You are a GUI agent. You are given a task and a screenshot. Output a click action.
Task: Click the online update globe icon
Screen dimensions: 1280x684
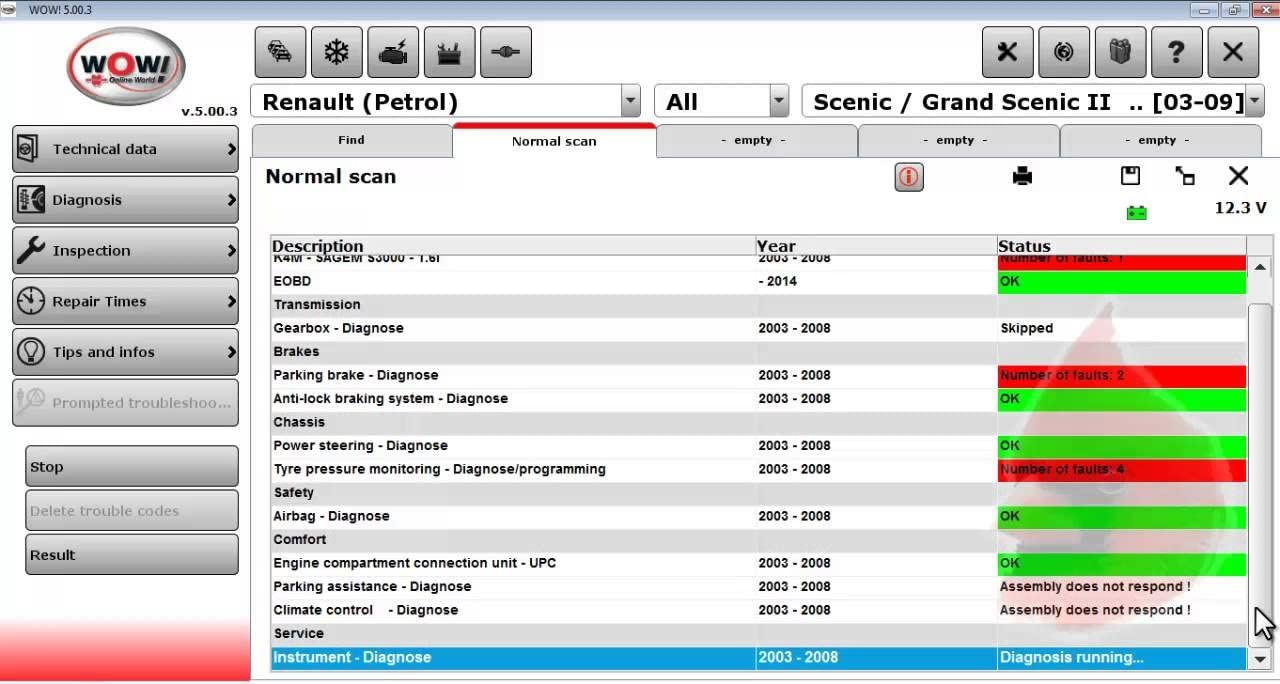click(1064, 52)
